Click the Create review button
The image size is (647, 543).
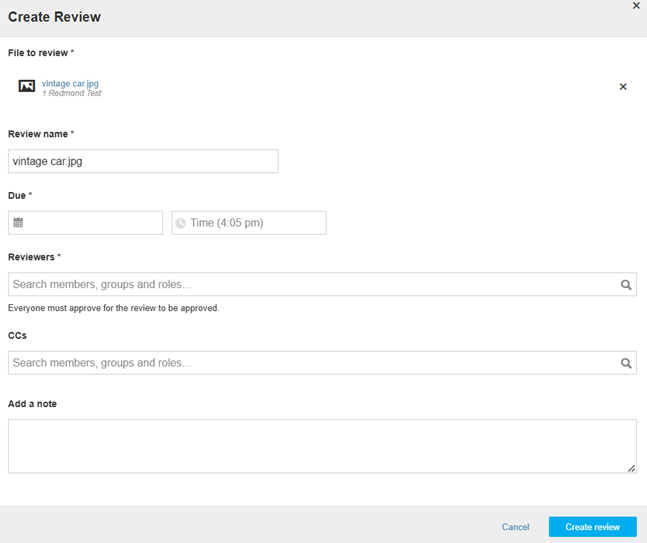coord(593,527)
